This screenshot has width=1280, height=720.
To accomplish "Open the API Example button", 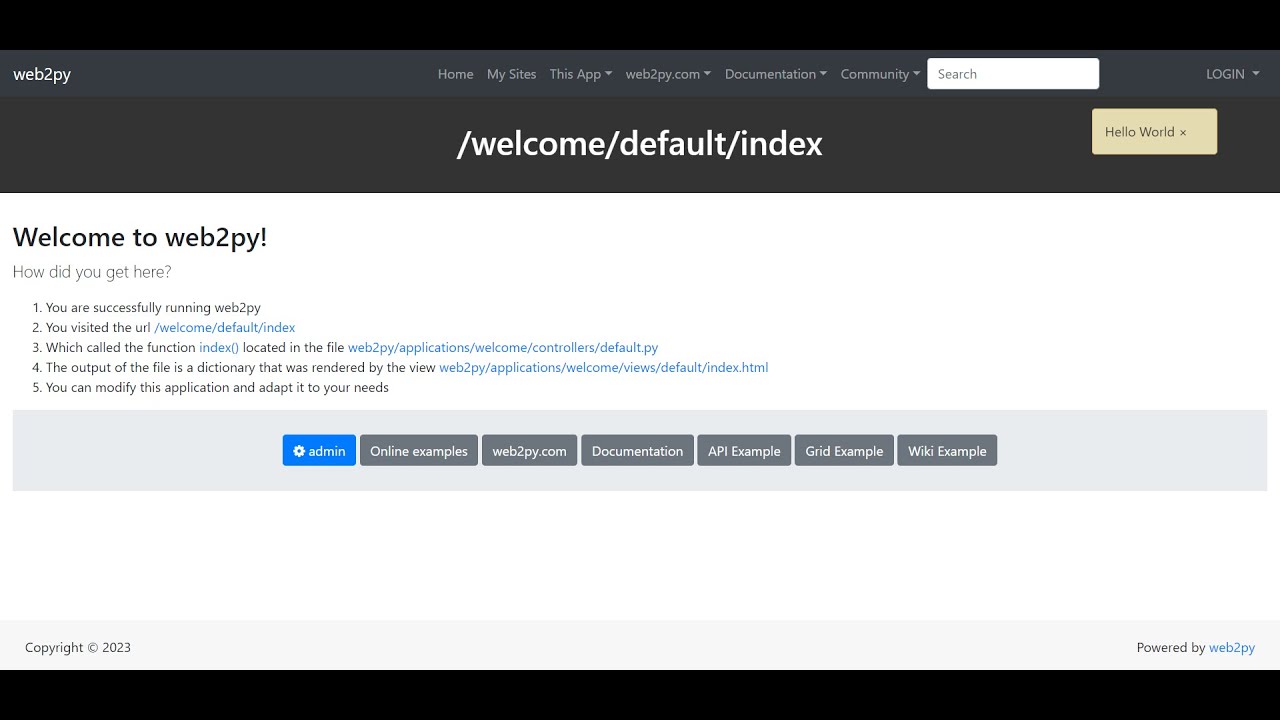I will (744, 451).
